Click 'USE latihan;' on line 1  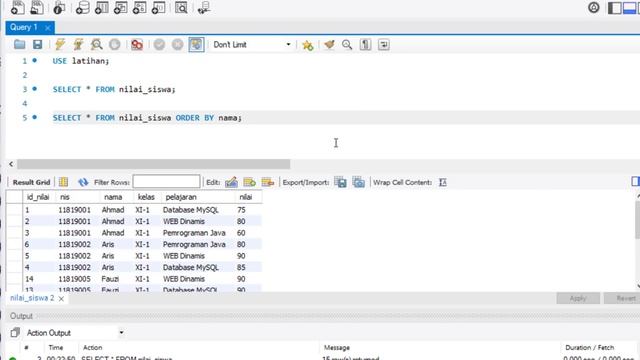[x=81, y=61]
